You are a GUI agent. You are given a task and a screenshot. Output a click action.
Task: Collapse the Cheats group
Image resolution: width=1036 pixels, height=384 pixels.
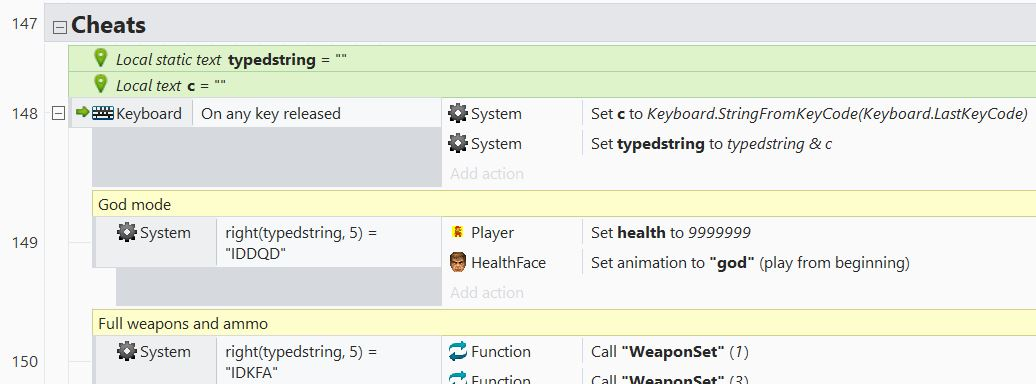pyautogui.click(x=59, y=27)
